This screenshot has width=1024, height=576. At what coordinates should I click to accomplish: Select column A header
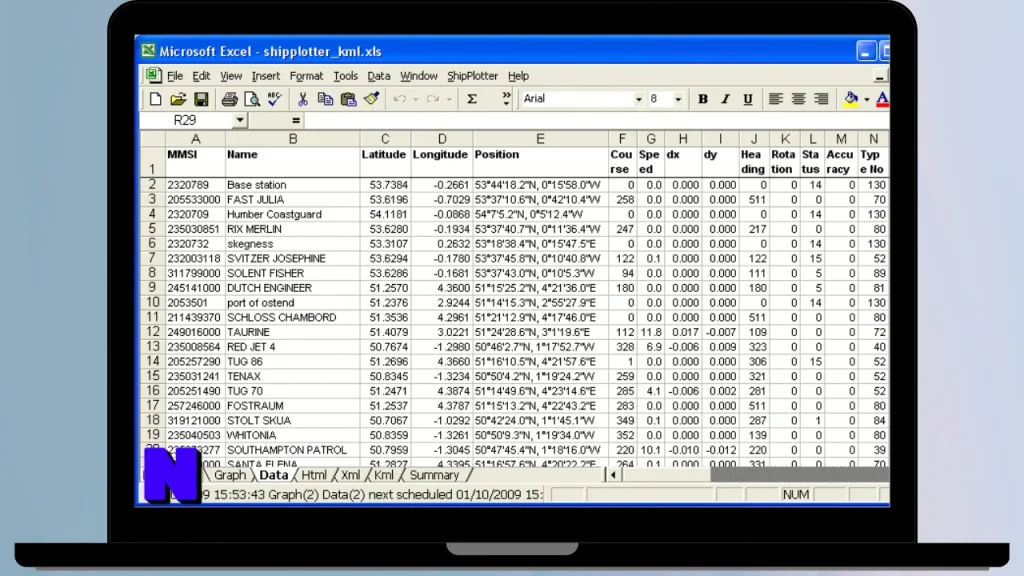click(x=195, y=138)
